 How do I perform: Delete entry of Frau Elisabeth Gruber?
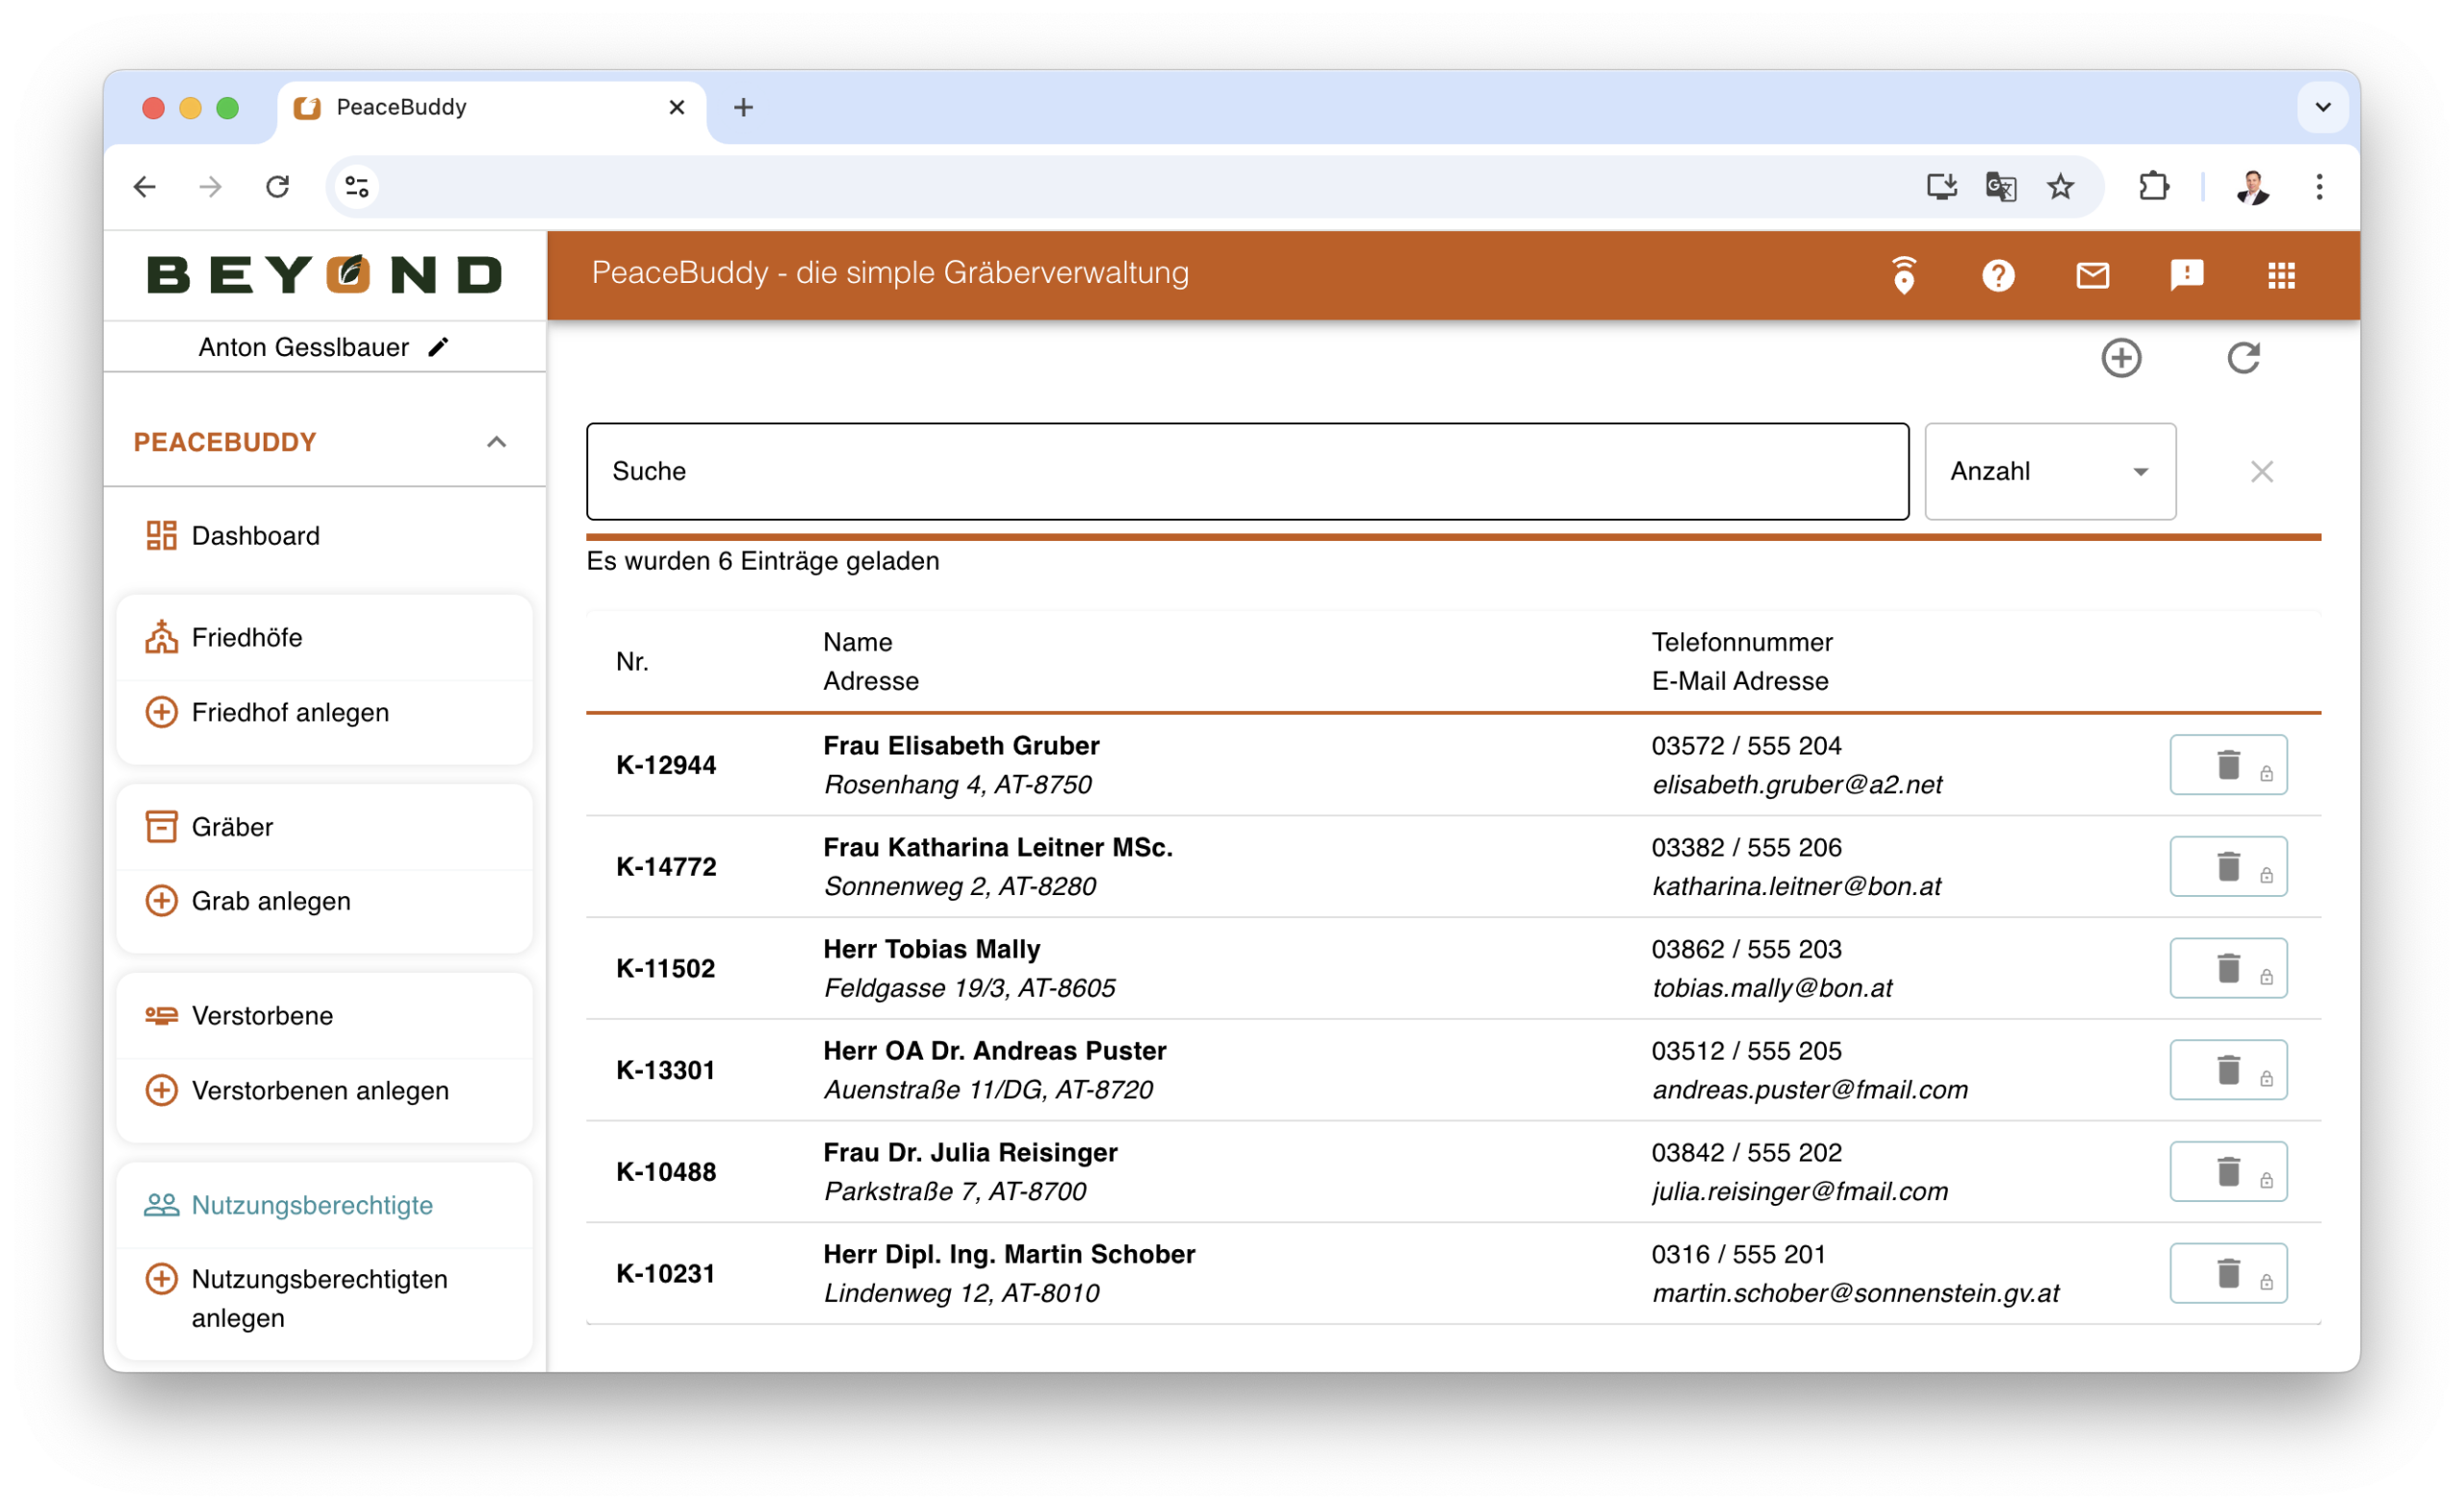coord(2227,765)
